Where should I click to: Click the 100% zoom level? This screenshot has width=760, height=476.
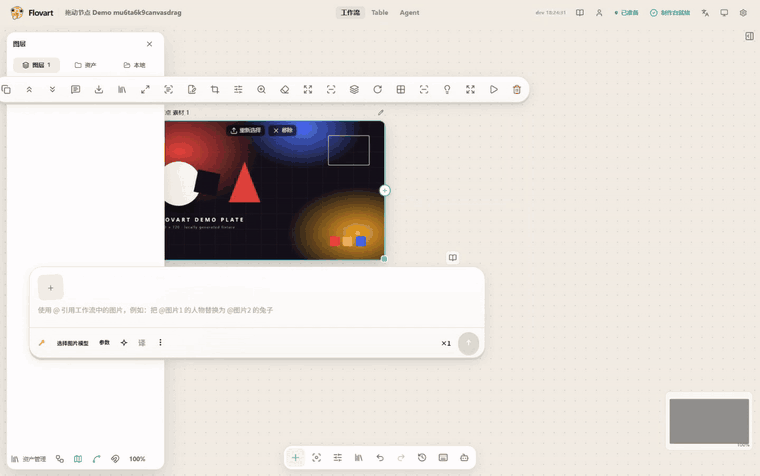[x=137, y=459]
